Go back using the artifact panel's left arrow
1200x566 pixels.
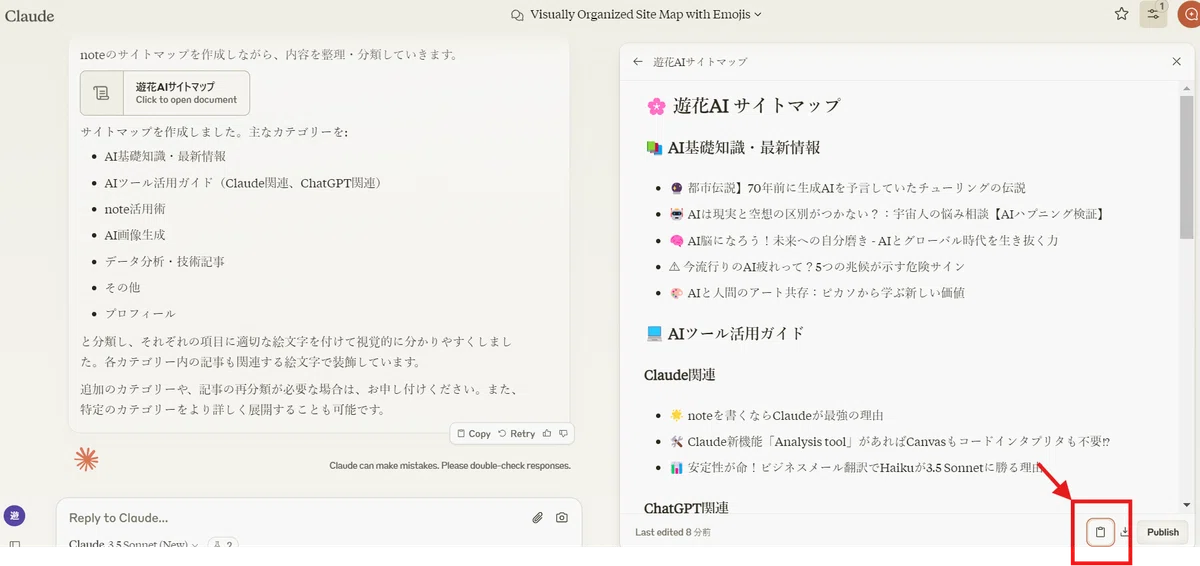pos(638,62)
